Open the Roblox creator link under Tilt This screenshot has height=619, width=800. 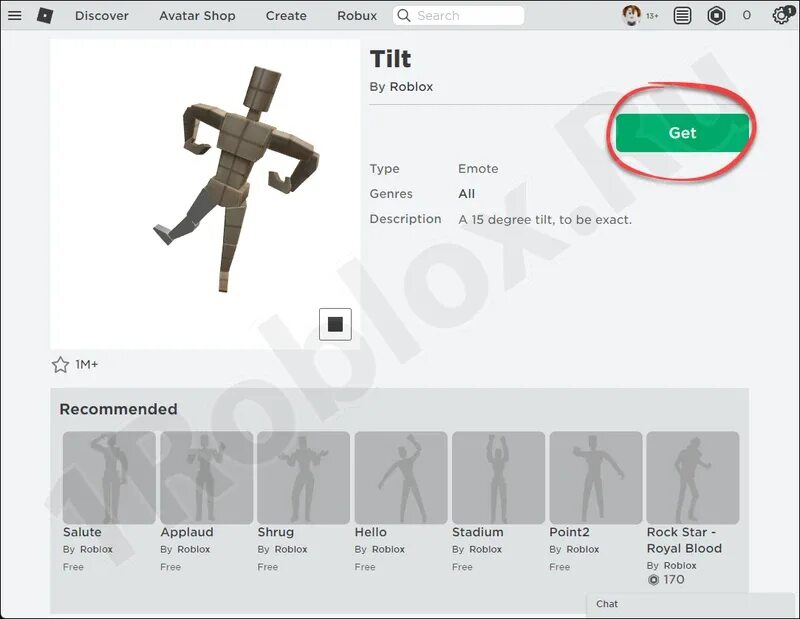tap(411, 87)
